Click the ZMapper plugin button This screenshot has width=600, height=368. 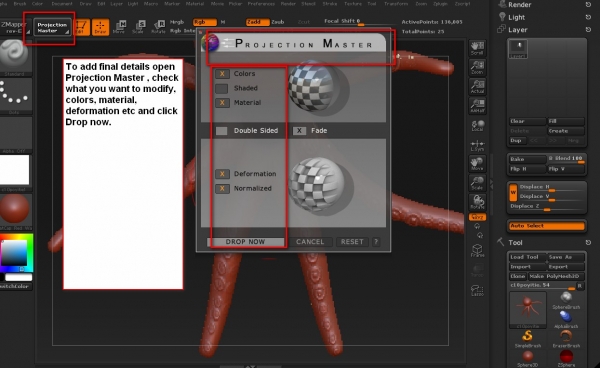(x=15, y=28)
